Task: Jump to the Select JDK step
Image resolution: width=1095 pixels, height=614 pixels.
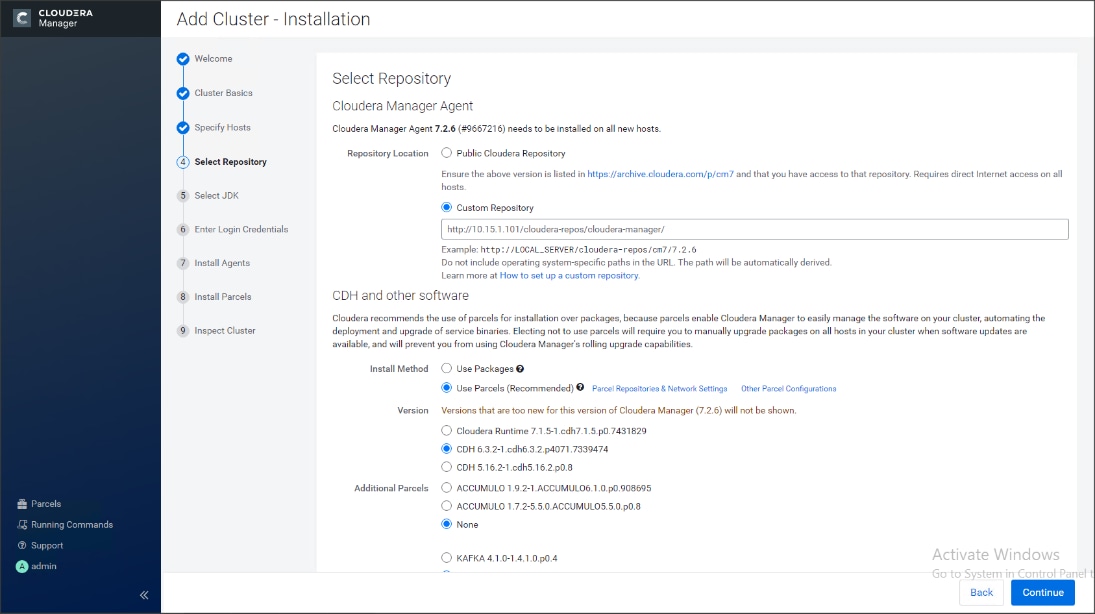Action: [x=216, y=195]
